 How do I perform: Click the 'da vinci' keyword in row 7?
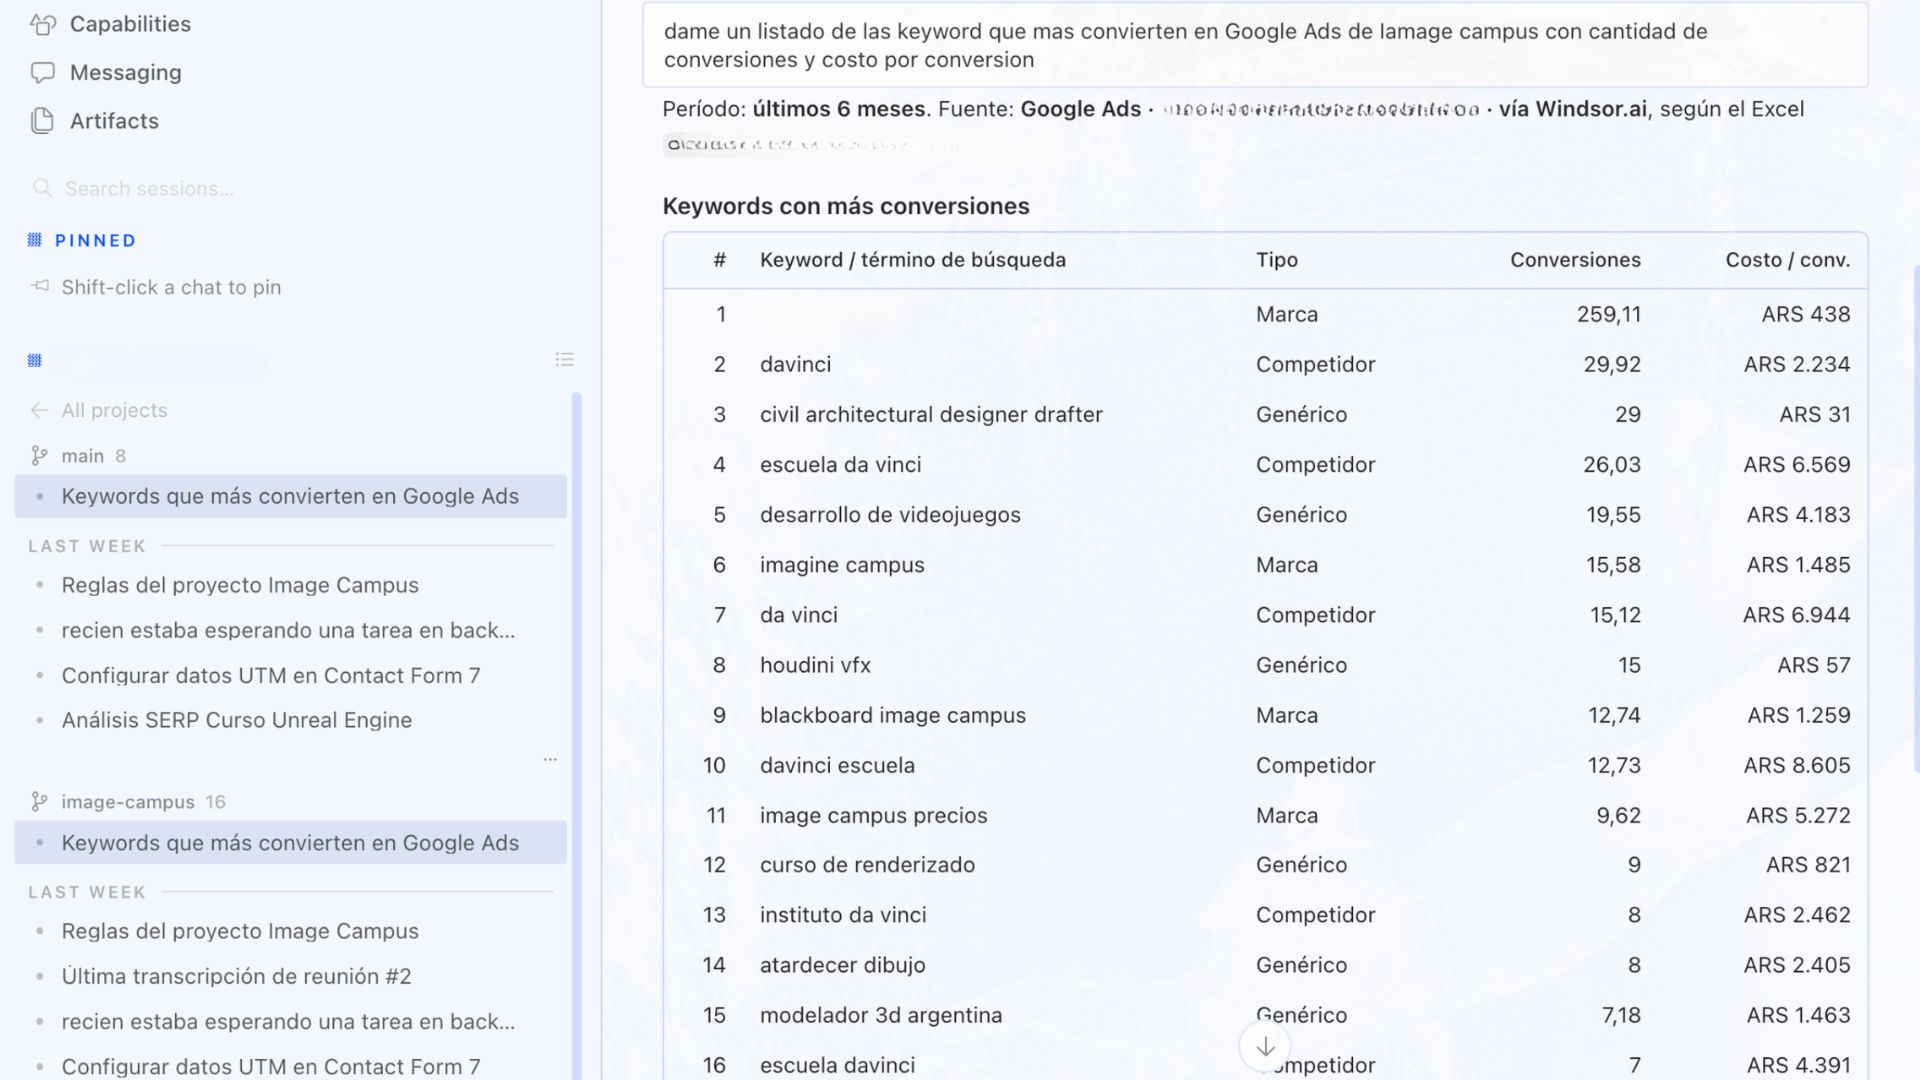click(798, 615)
